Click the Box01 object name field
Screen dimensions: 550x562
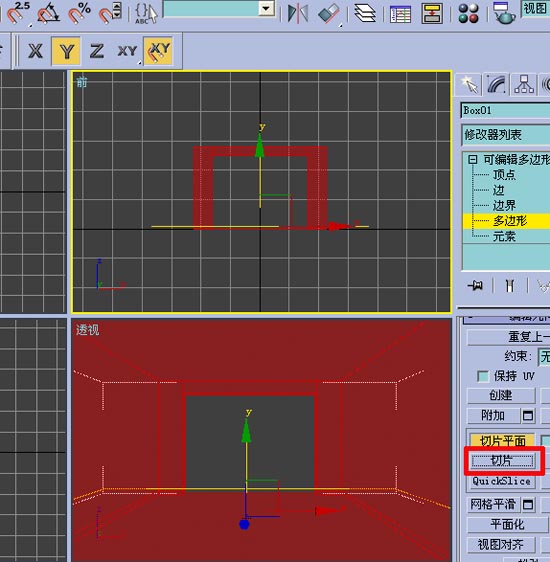(505, 110)
